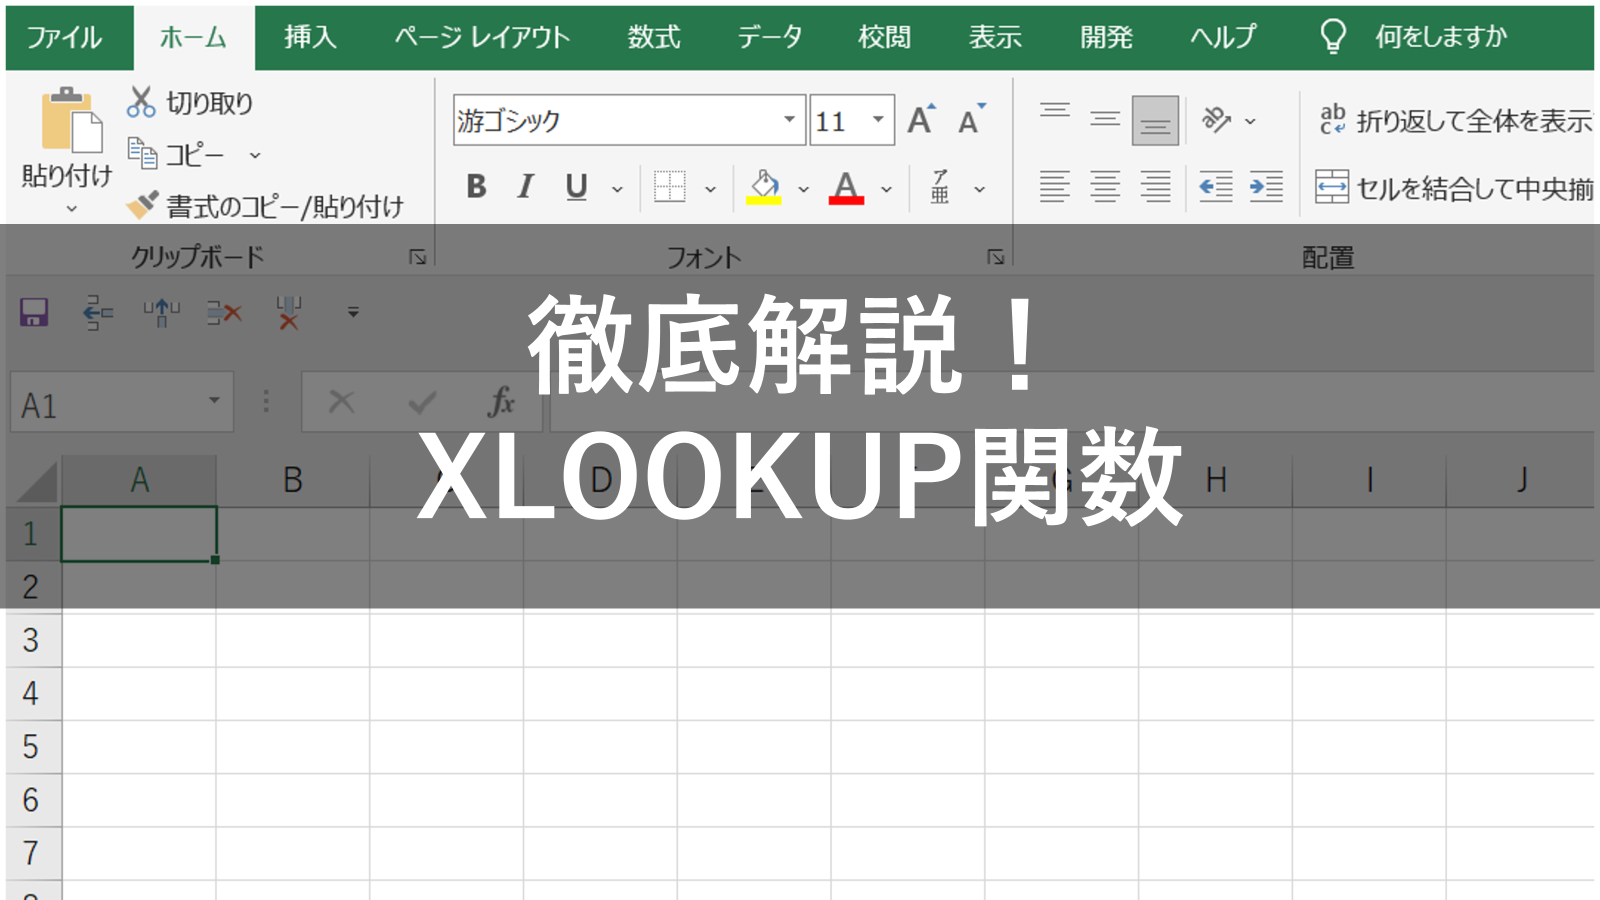Click the Cut (切り取り) scissors icon
The height and width of the screenshot is (900, 1600).
tap(141, 102)
